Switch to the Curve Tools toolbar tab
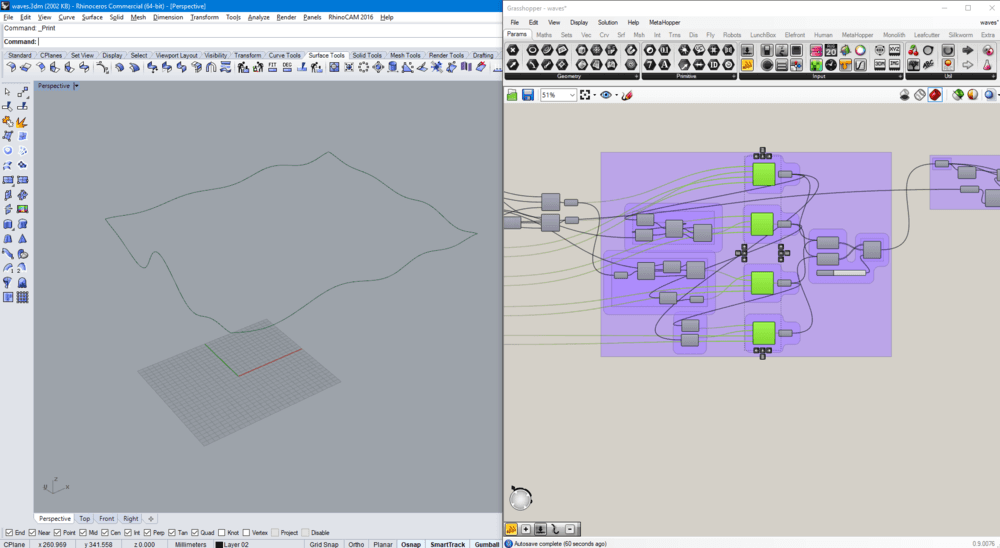This screenshot has width=1000, height=548. tap(284, 56)
